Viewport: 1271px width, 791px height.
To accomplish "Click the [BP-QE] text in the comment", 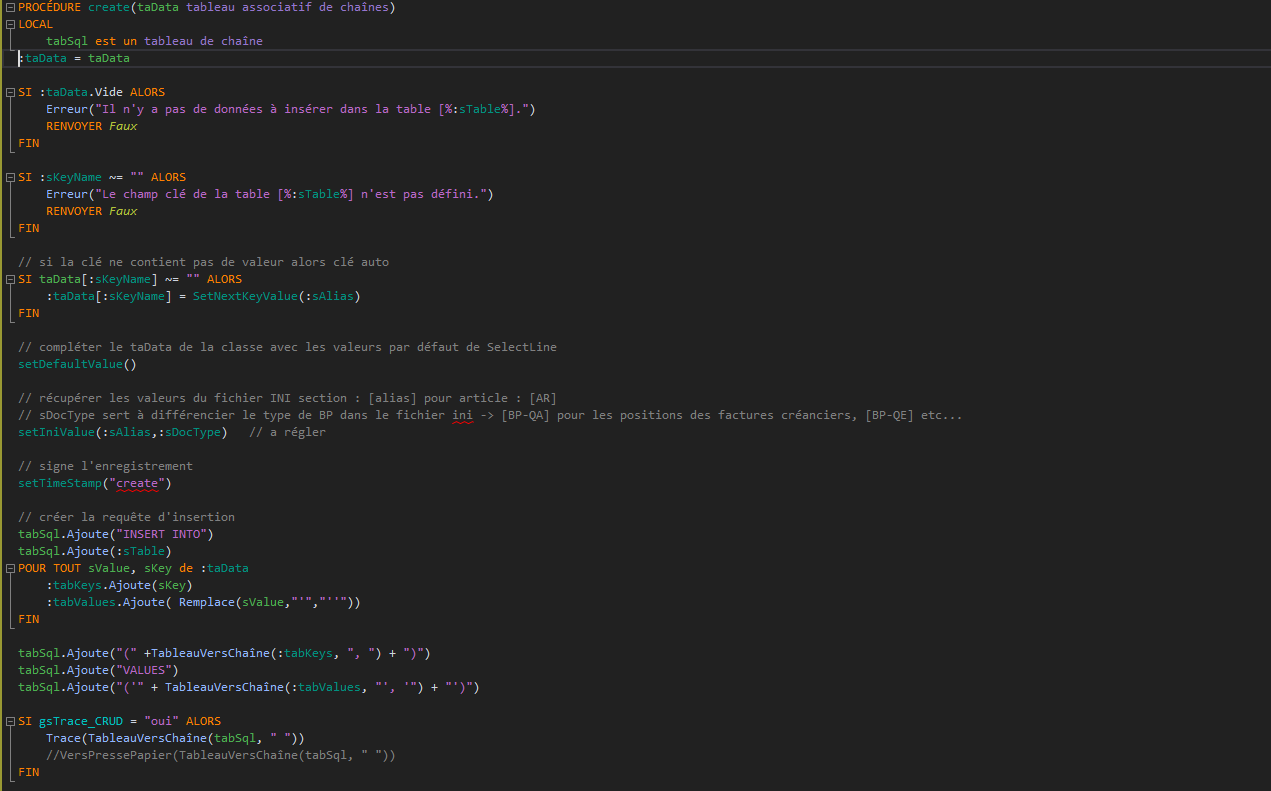I will click(x=889, y=415).
